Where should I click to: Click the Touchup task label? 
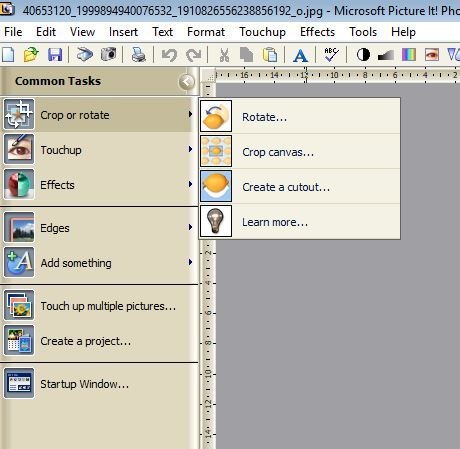61,150
